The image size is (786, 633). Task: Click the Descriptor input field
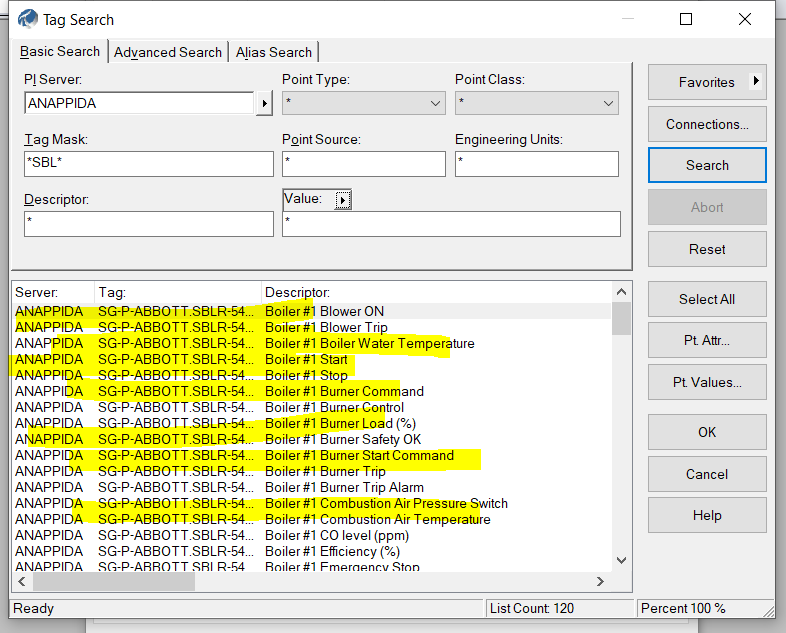(149, 224)
